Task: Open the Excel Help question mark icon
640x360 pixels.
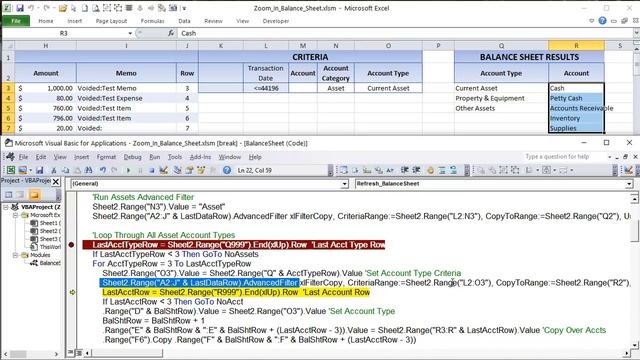Action: pos(602,20)
